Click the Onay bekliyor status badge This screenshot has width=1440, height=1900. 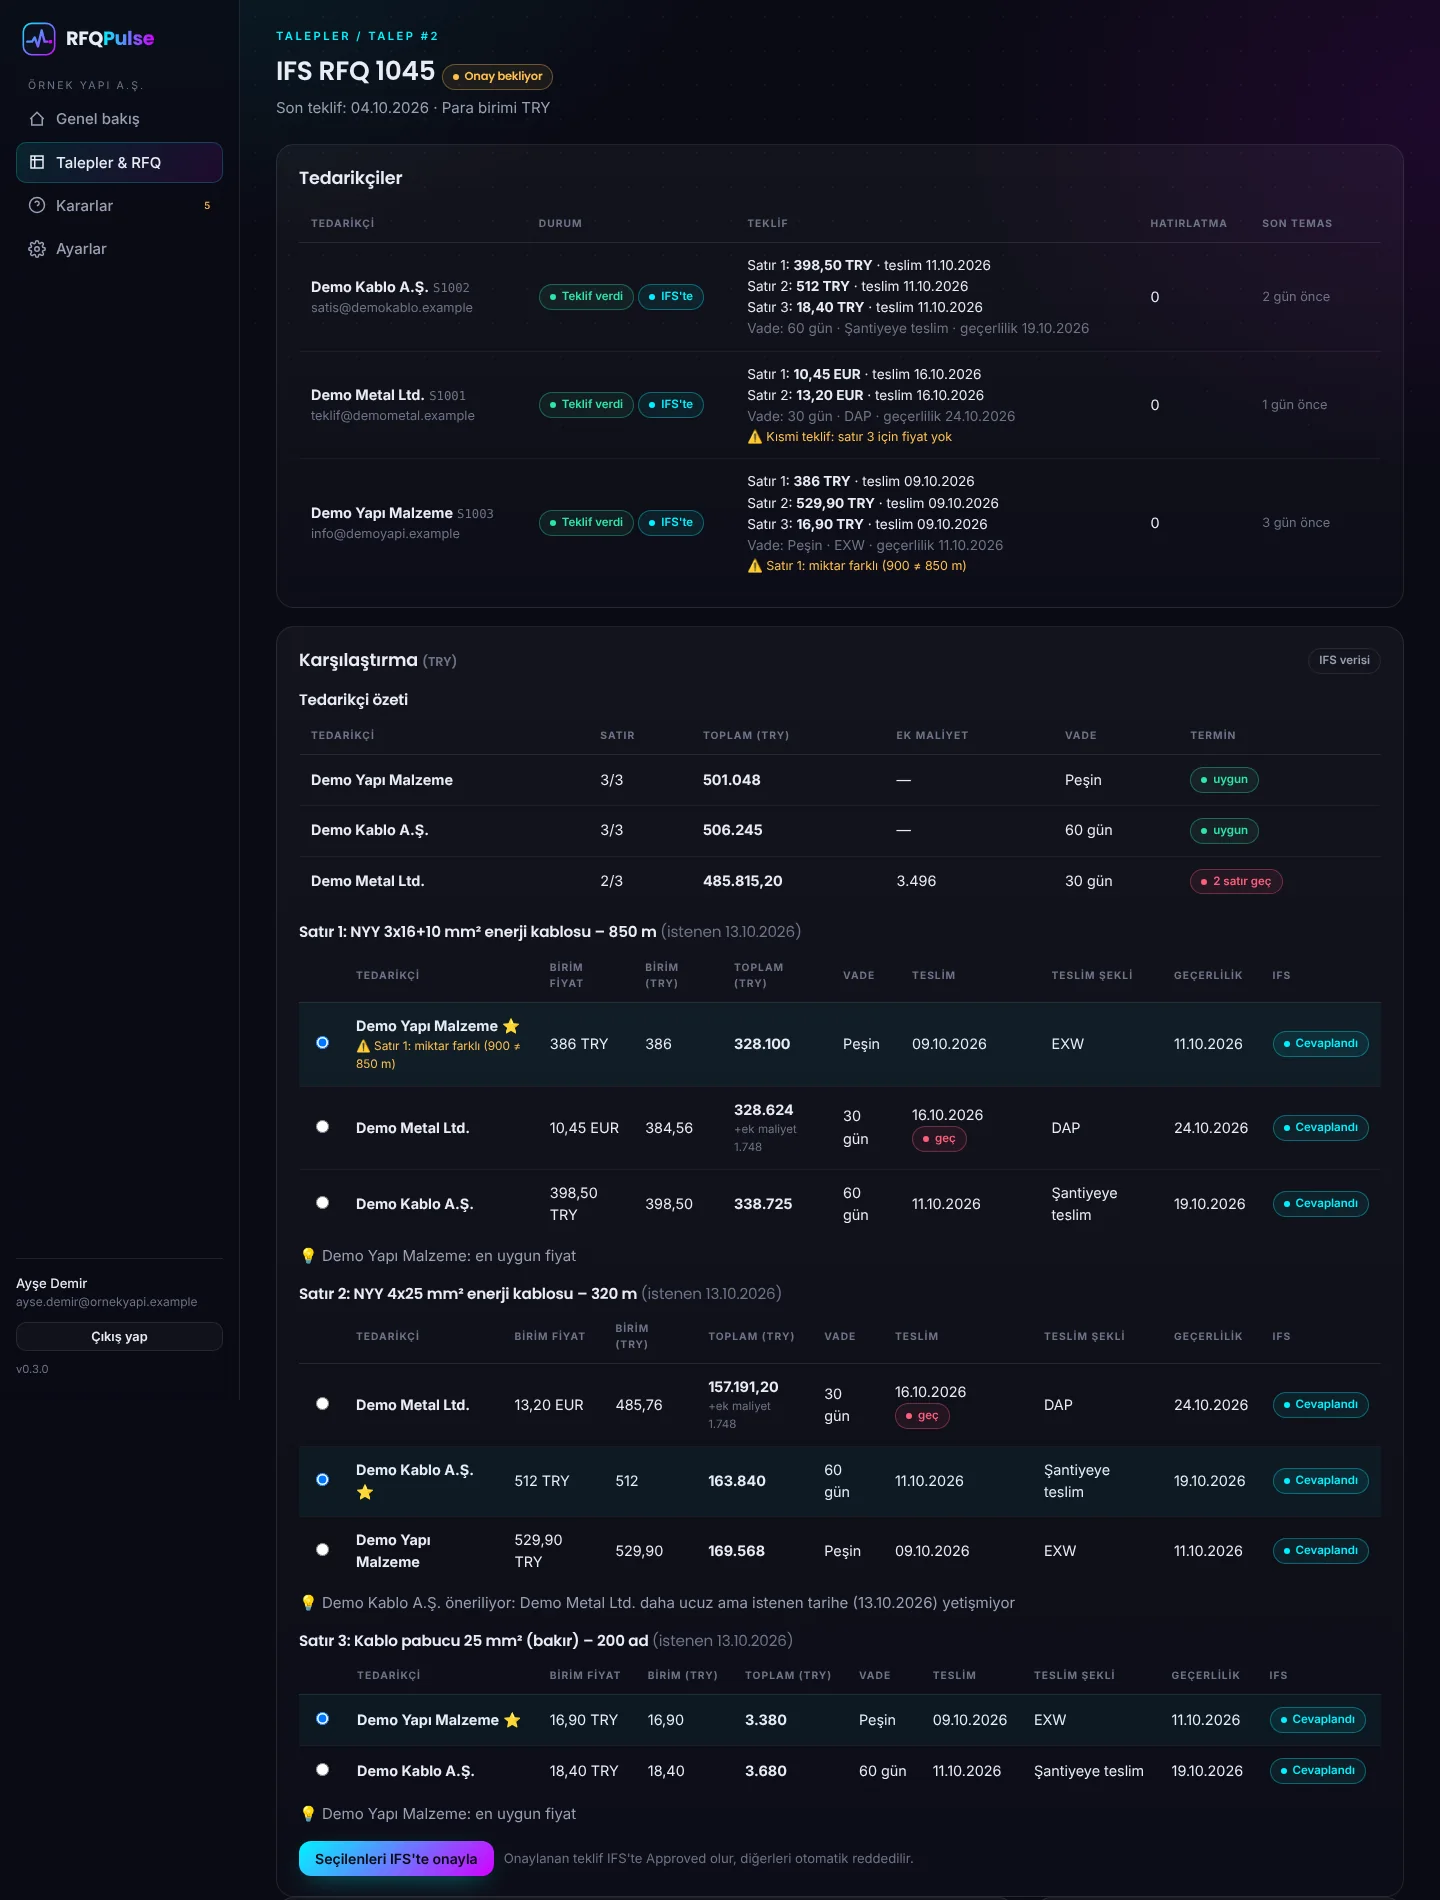(497, 76)
